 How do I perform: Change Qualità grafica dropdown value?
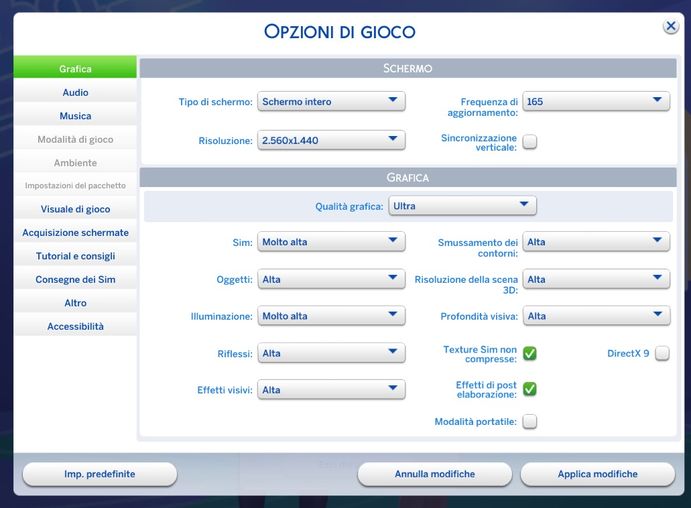click(463, 206)
